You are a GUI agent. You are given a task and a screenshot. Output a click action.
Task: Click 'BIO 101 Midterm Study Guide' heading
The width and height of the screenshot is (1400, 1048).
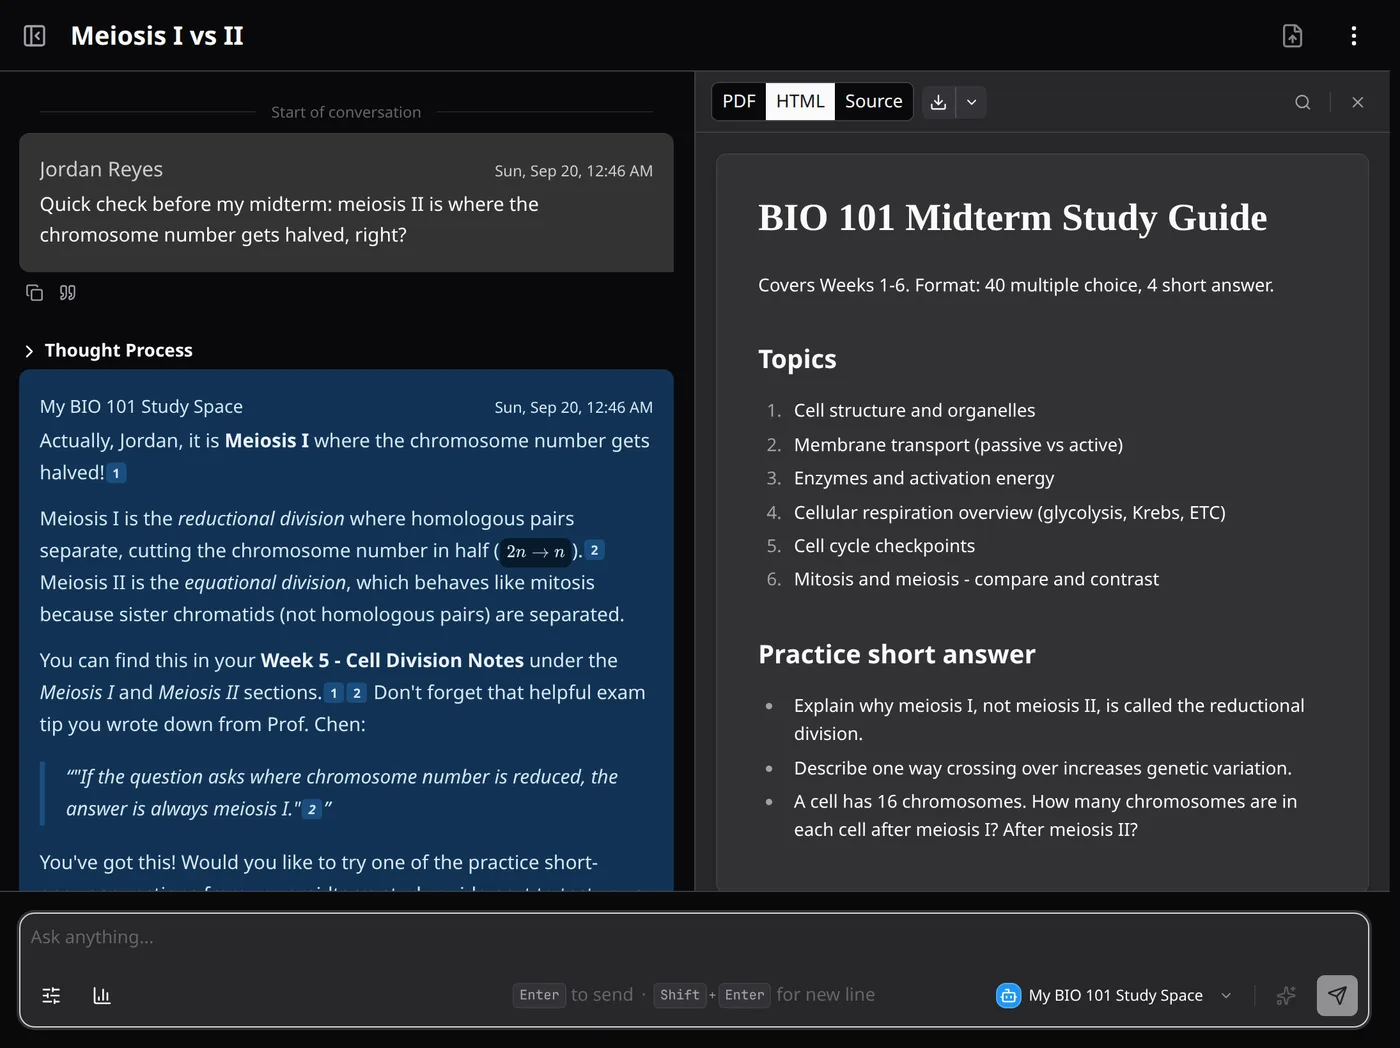pos(1012,218)
